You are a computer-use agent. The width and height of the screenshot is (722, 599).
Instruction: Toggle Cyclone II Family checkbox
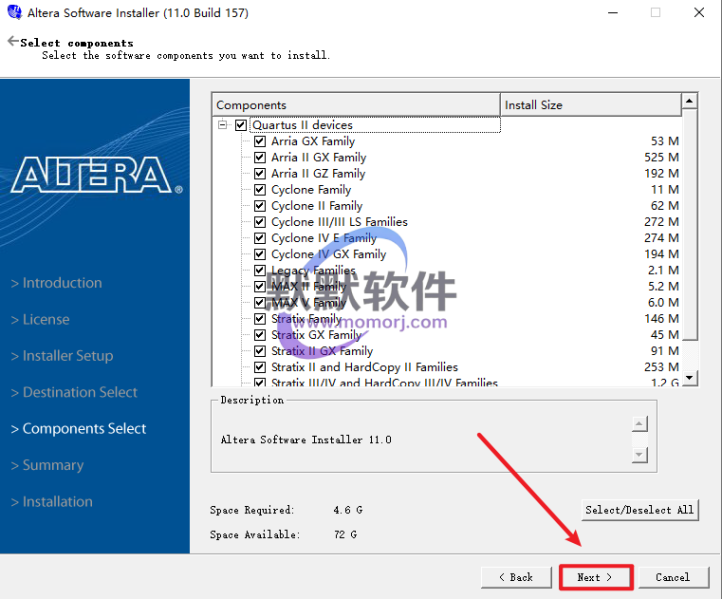[260, 205]
